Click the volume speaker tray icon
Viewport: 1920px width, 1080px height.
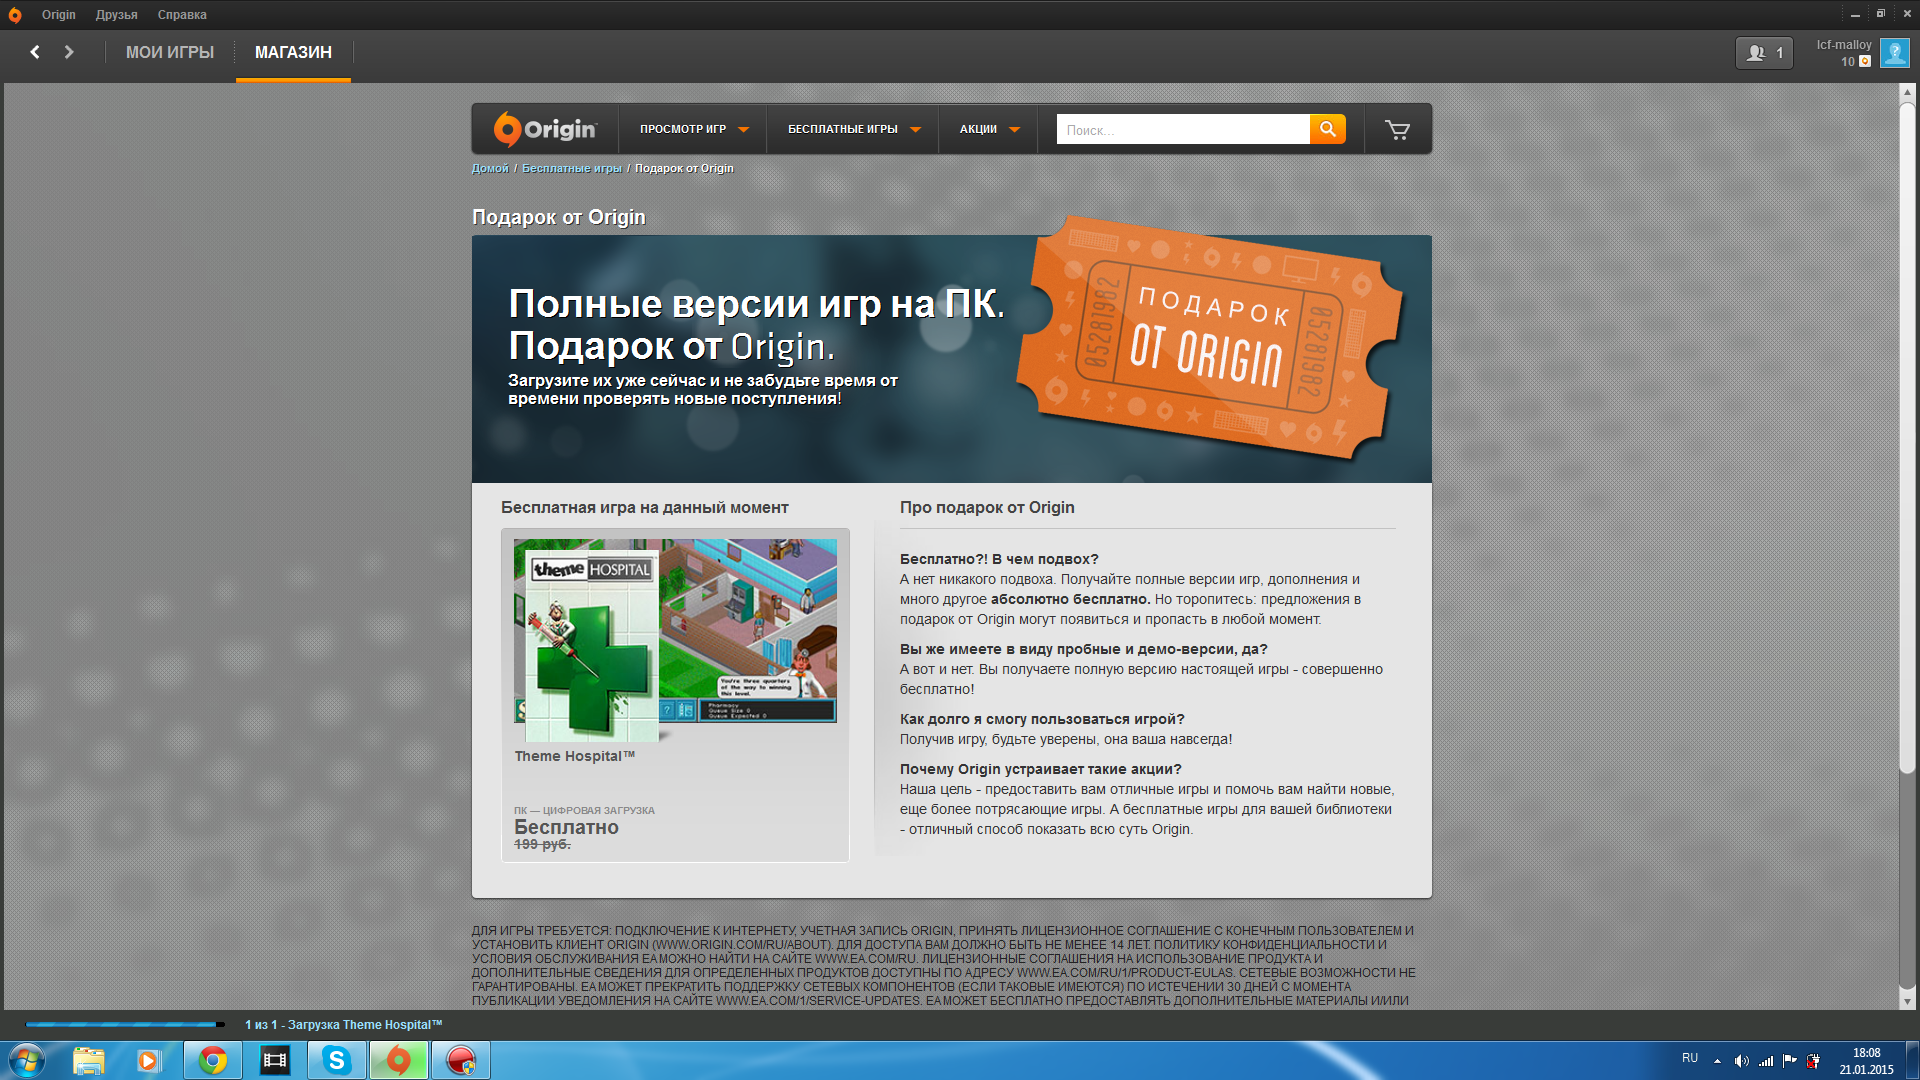(1742, 1061)
